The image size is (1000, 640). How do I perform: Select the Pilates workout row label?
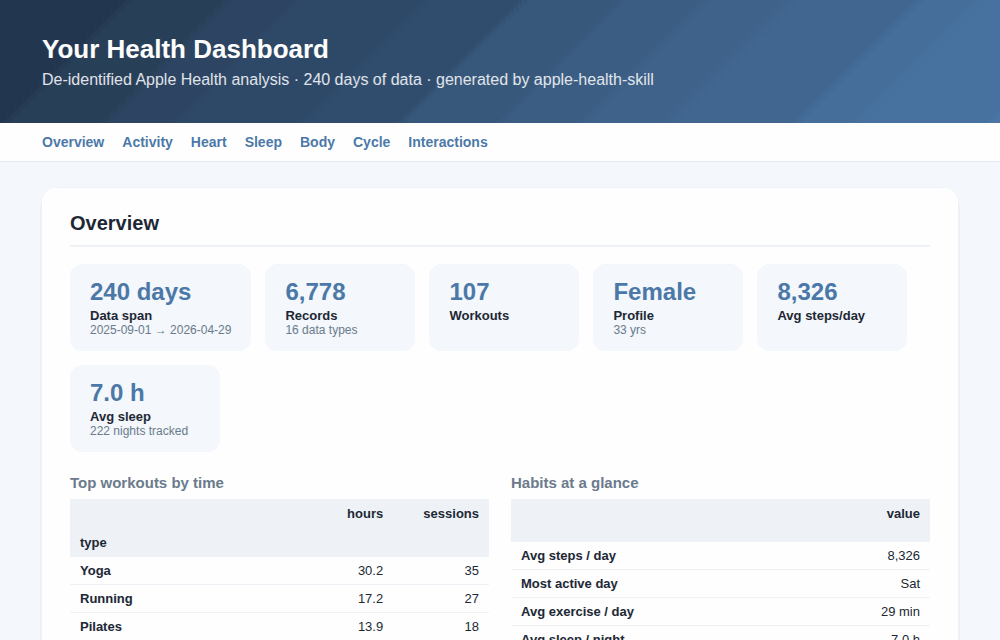point(101,627)
